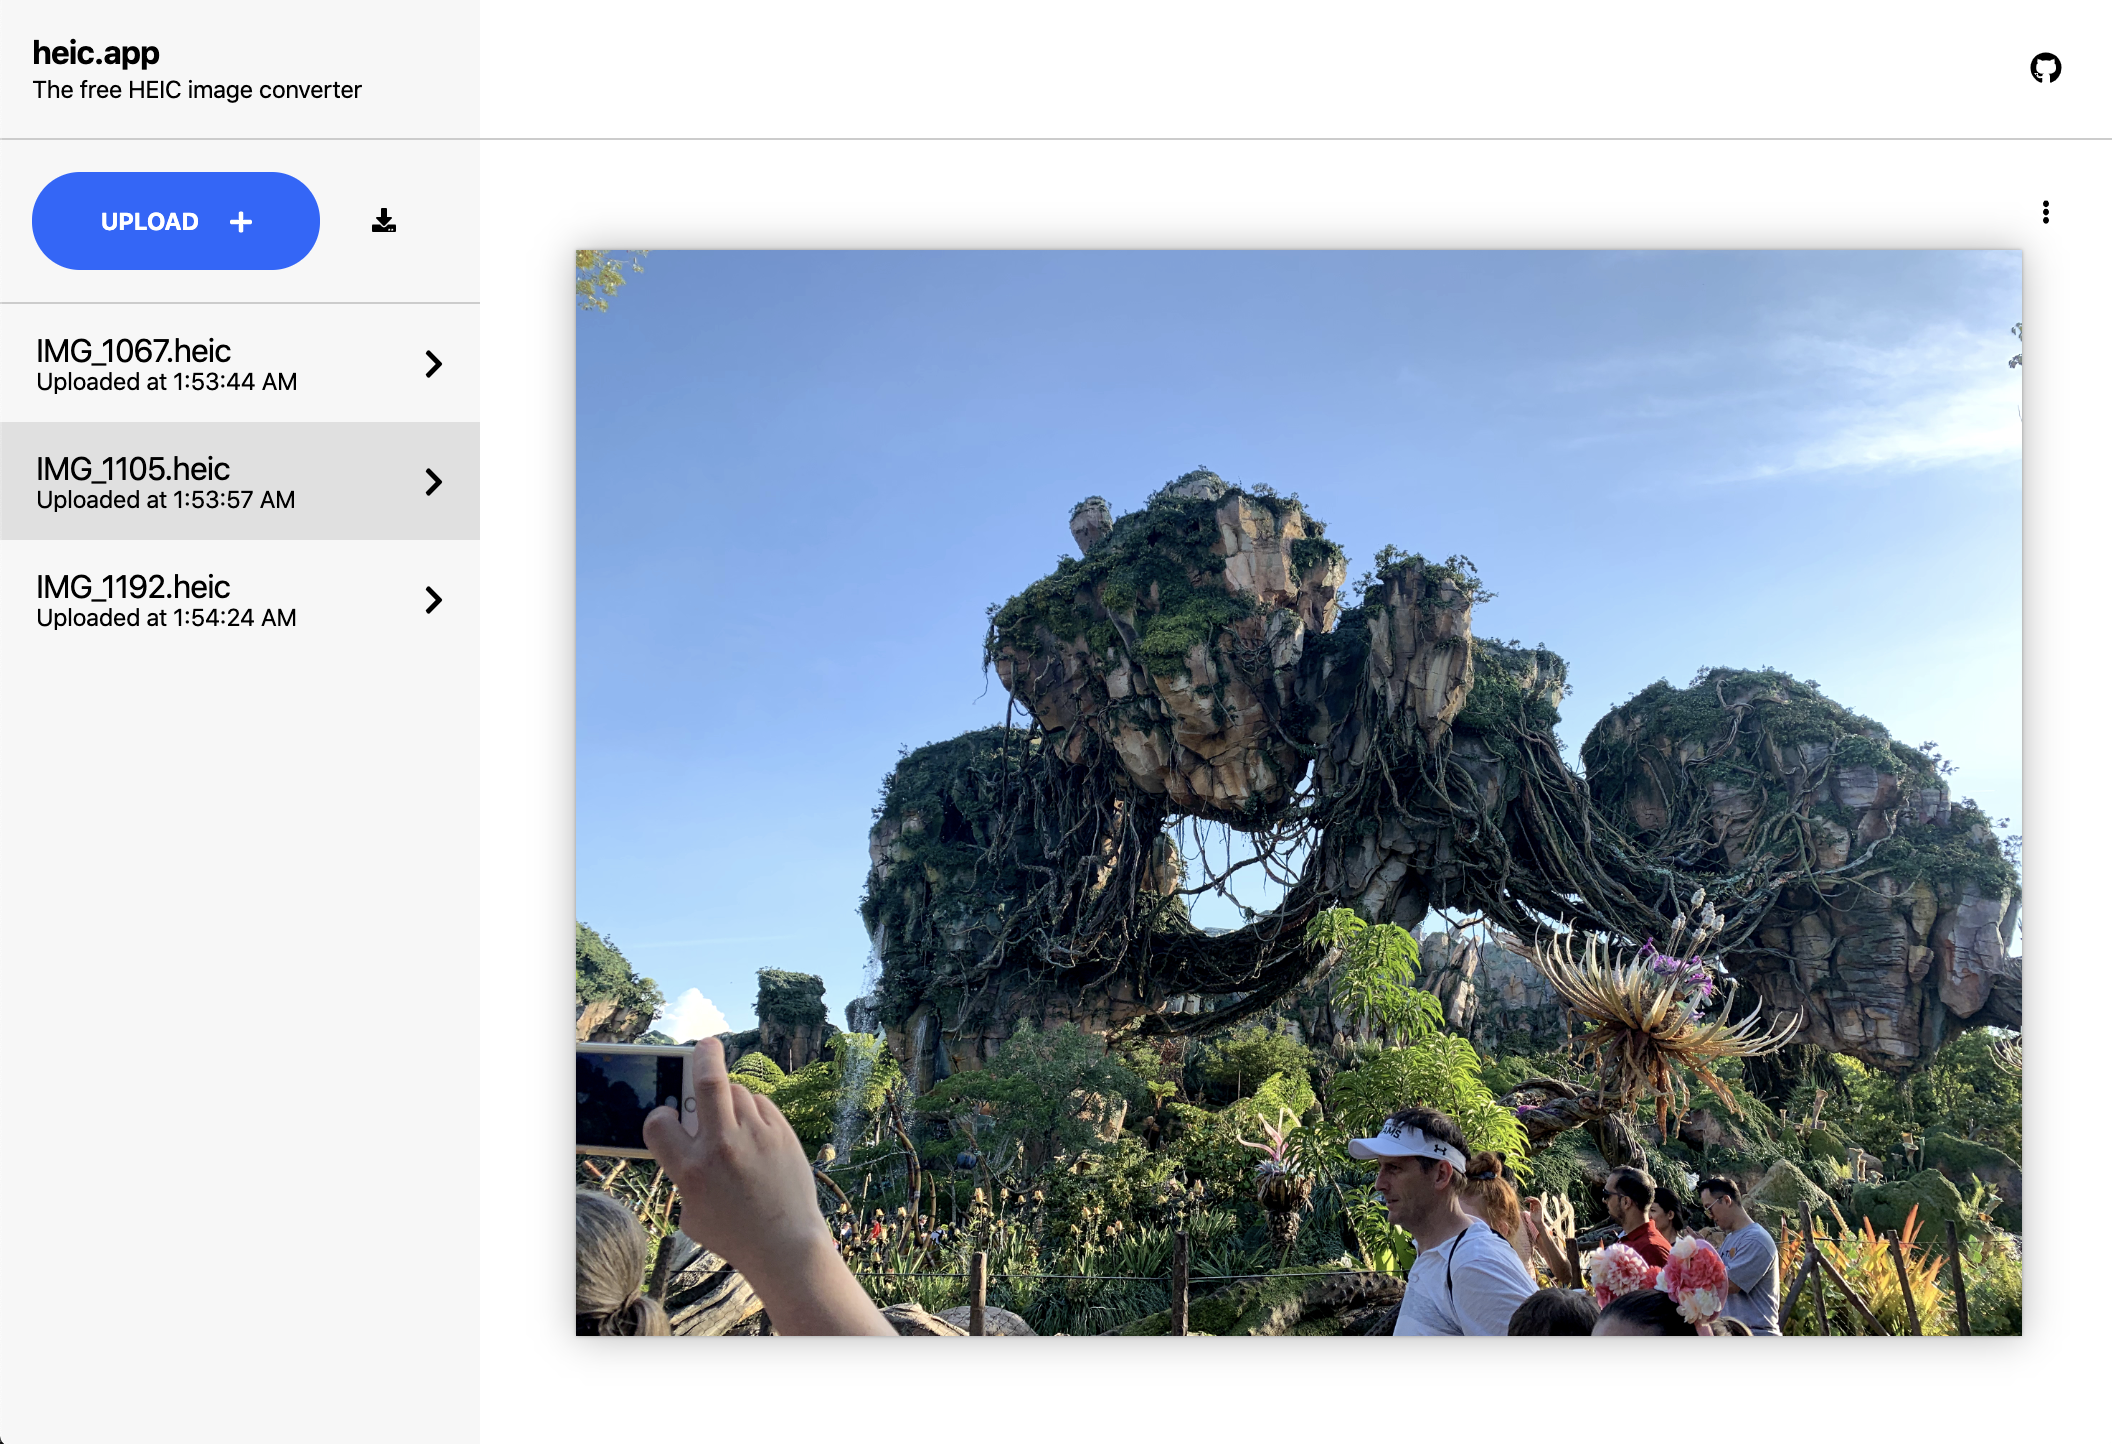
Task: Click 'Uploaded at 1:54:24 AM' timestamp
Action: click(x=167, y=618)
